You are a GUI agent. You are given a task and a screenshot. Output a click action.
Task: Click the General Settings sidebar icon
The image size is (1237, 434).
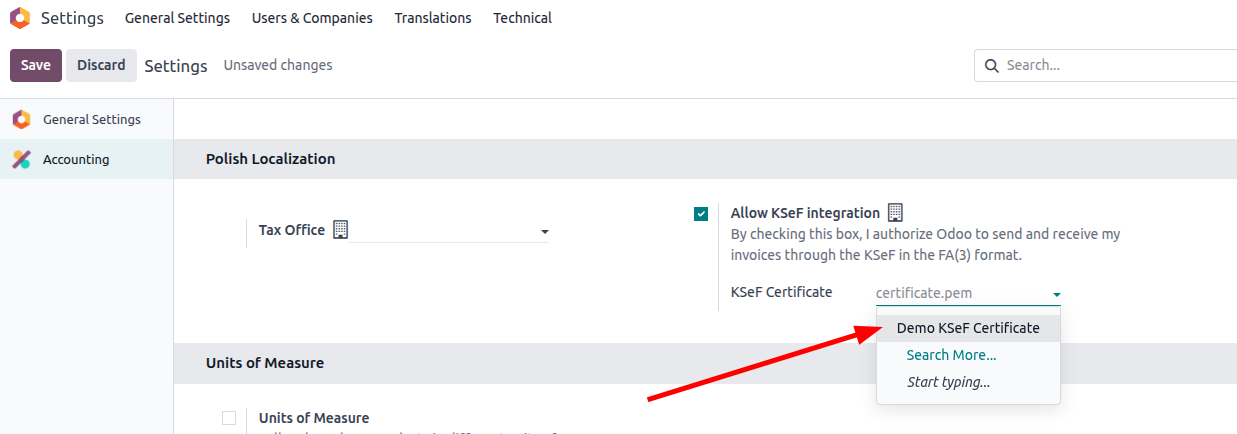(x=21, y=119)
